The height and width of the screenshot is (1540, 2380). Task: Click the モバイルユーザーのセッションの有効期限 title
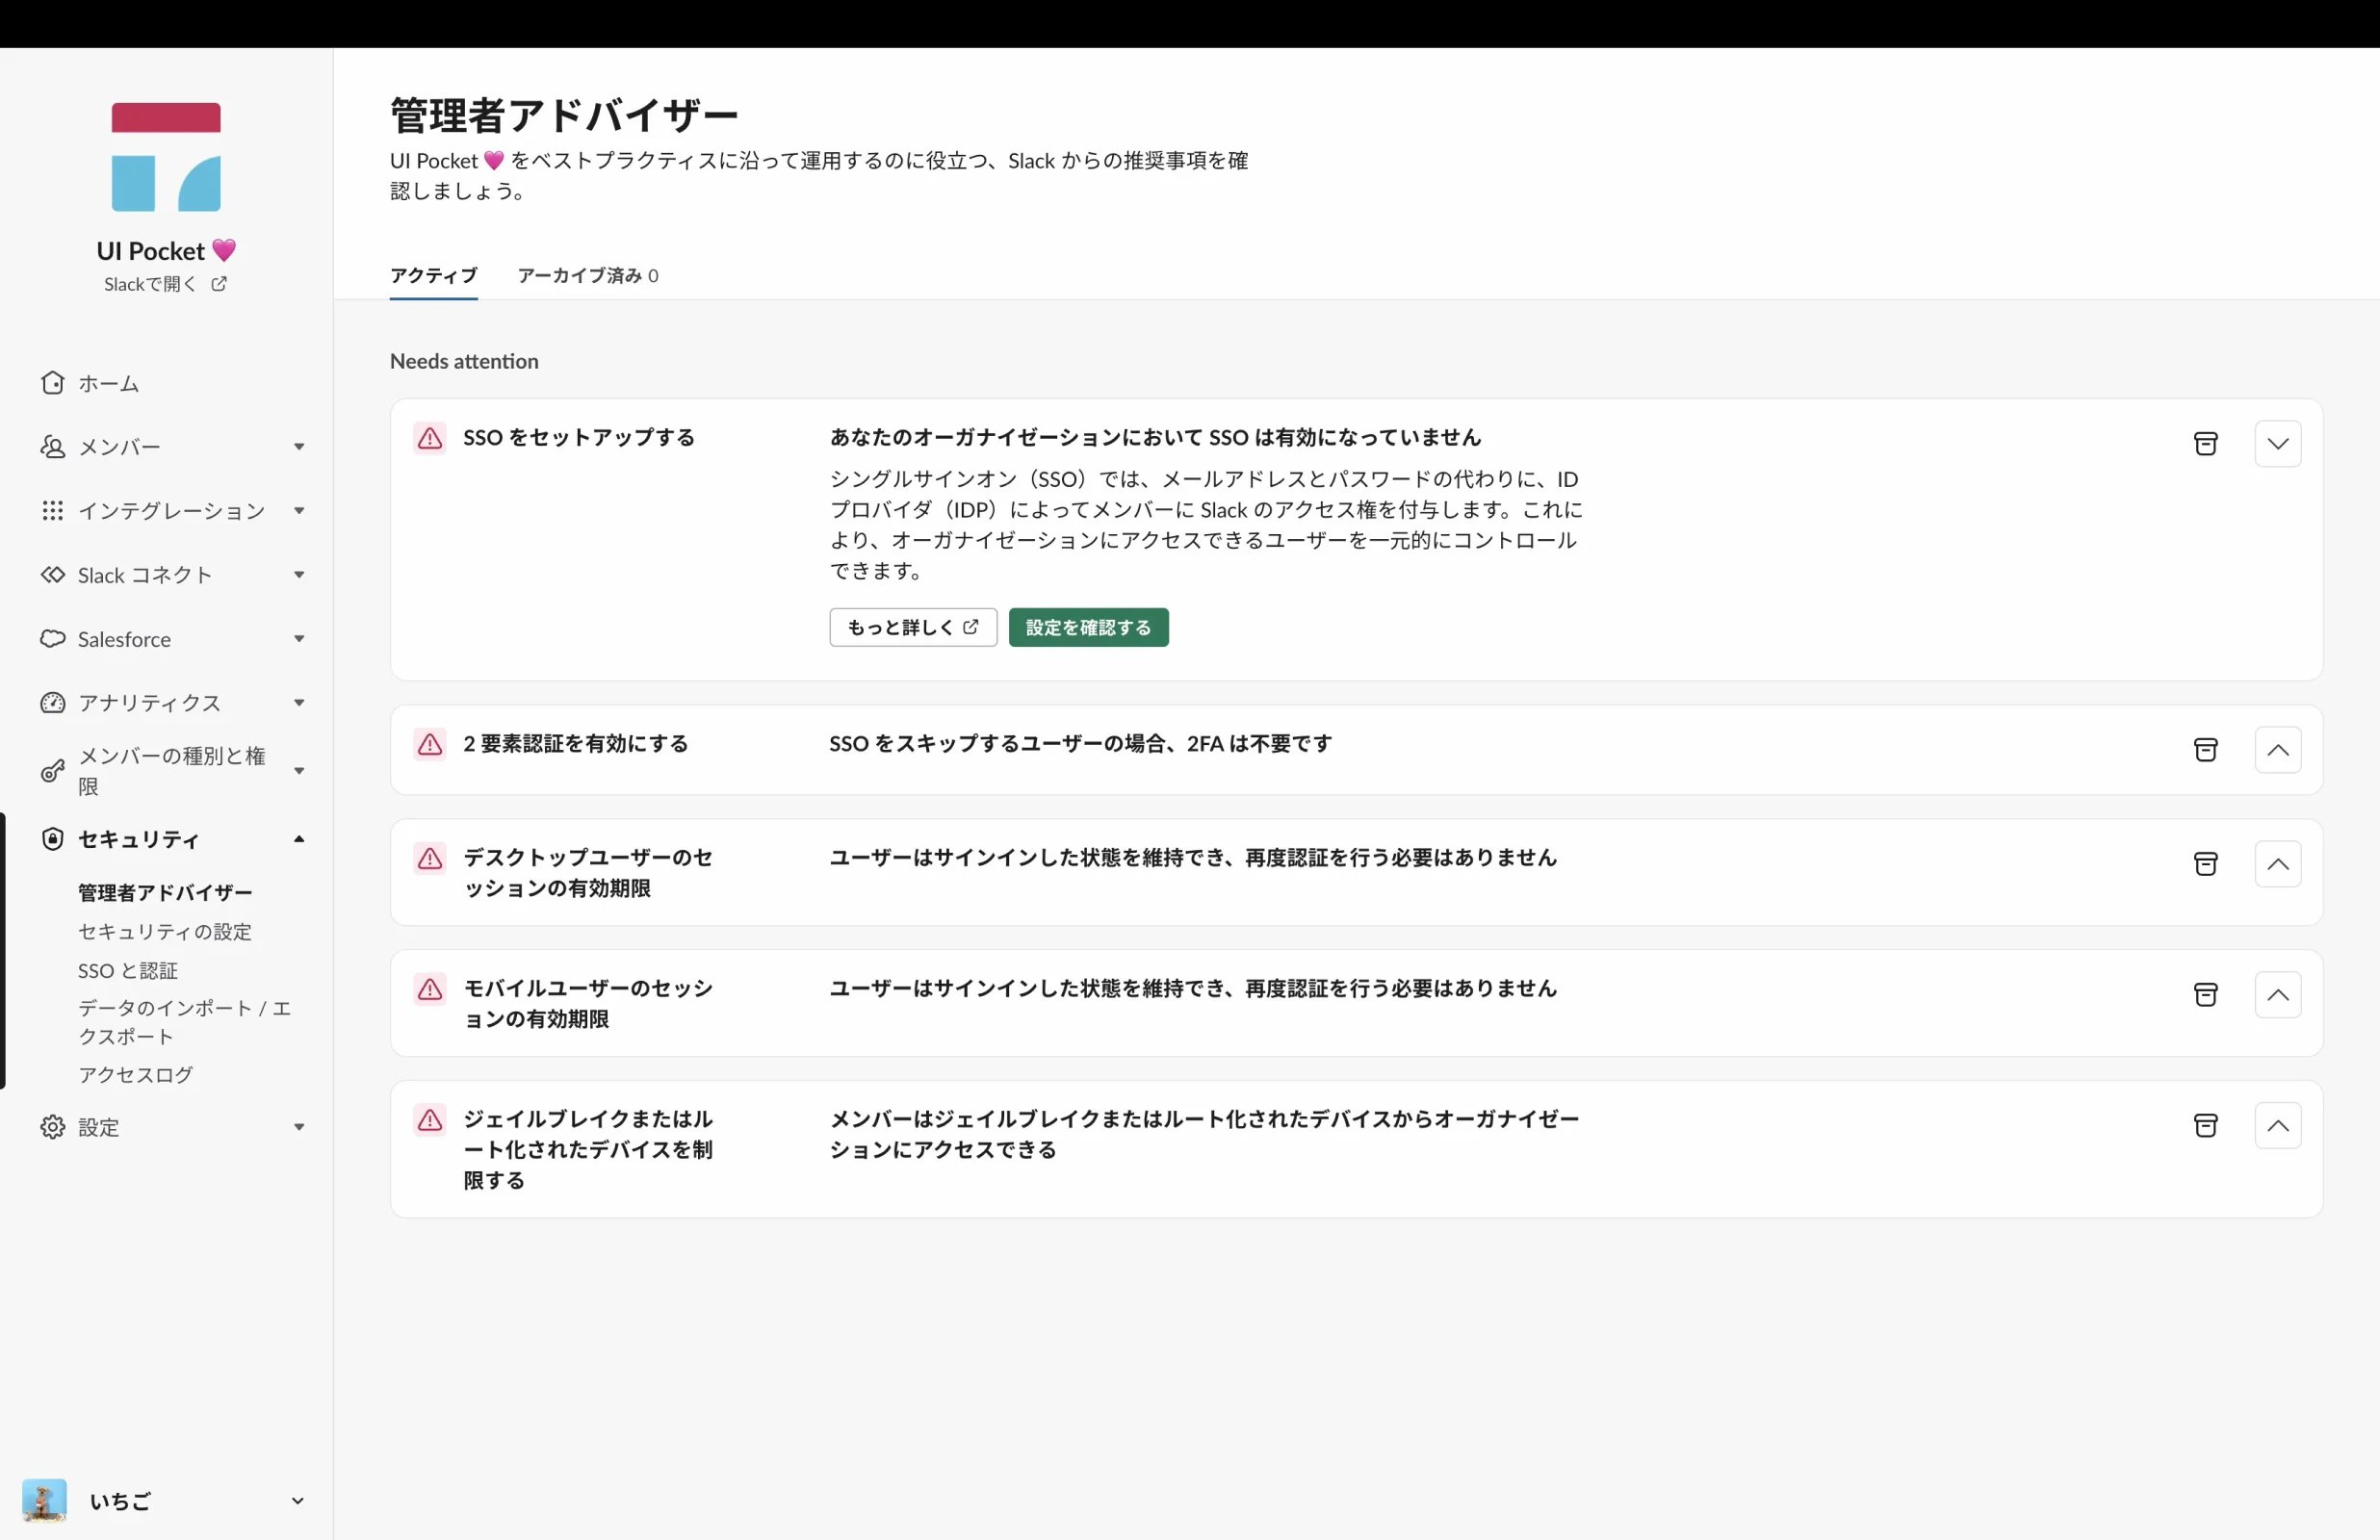pyautogui.click(x=588, y=1004)
